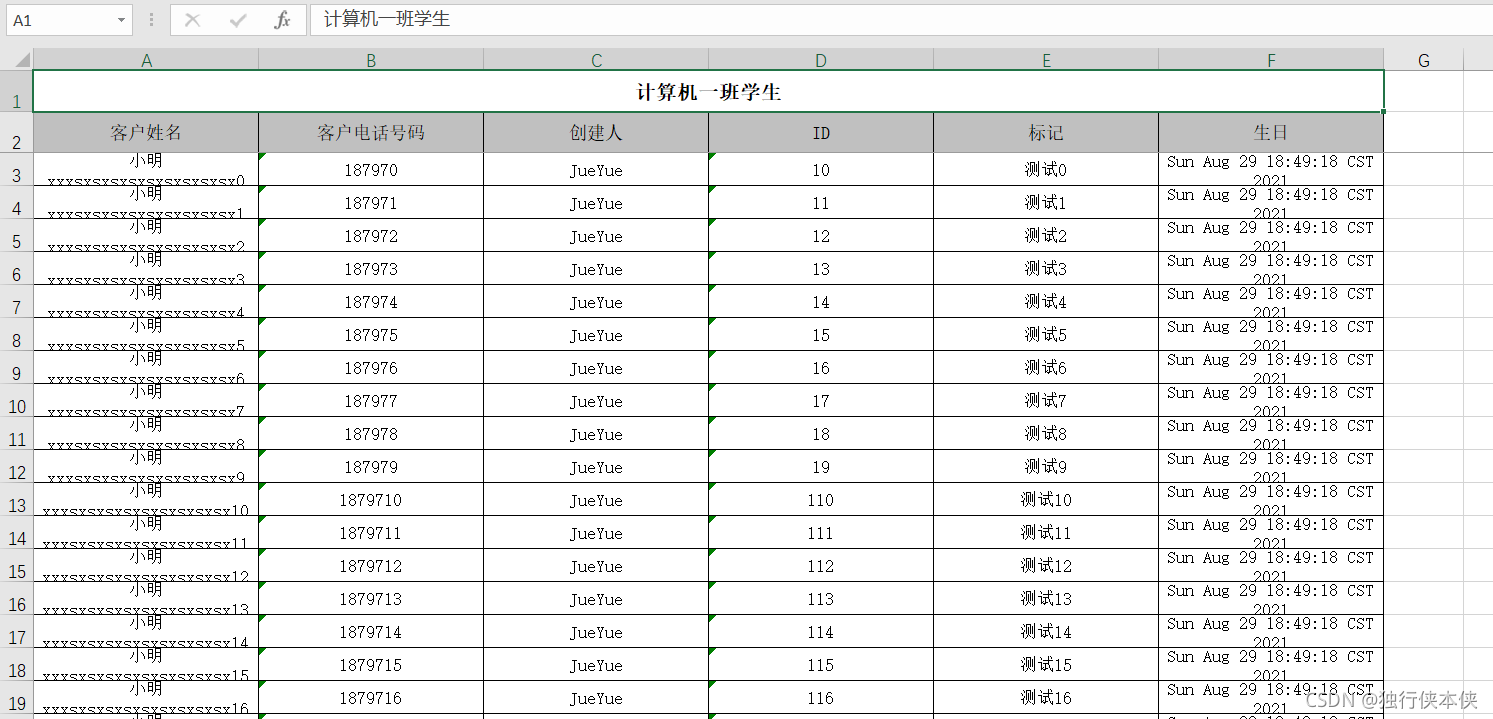This screenshot has width=1493, height=719.
Task: Click the 客户姓名 header cell
Action: pyautogui.click(x=146, y=133)
